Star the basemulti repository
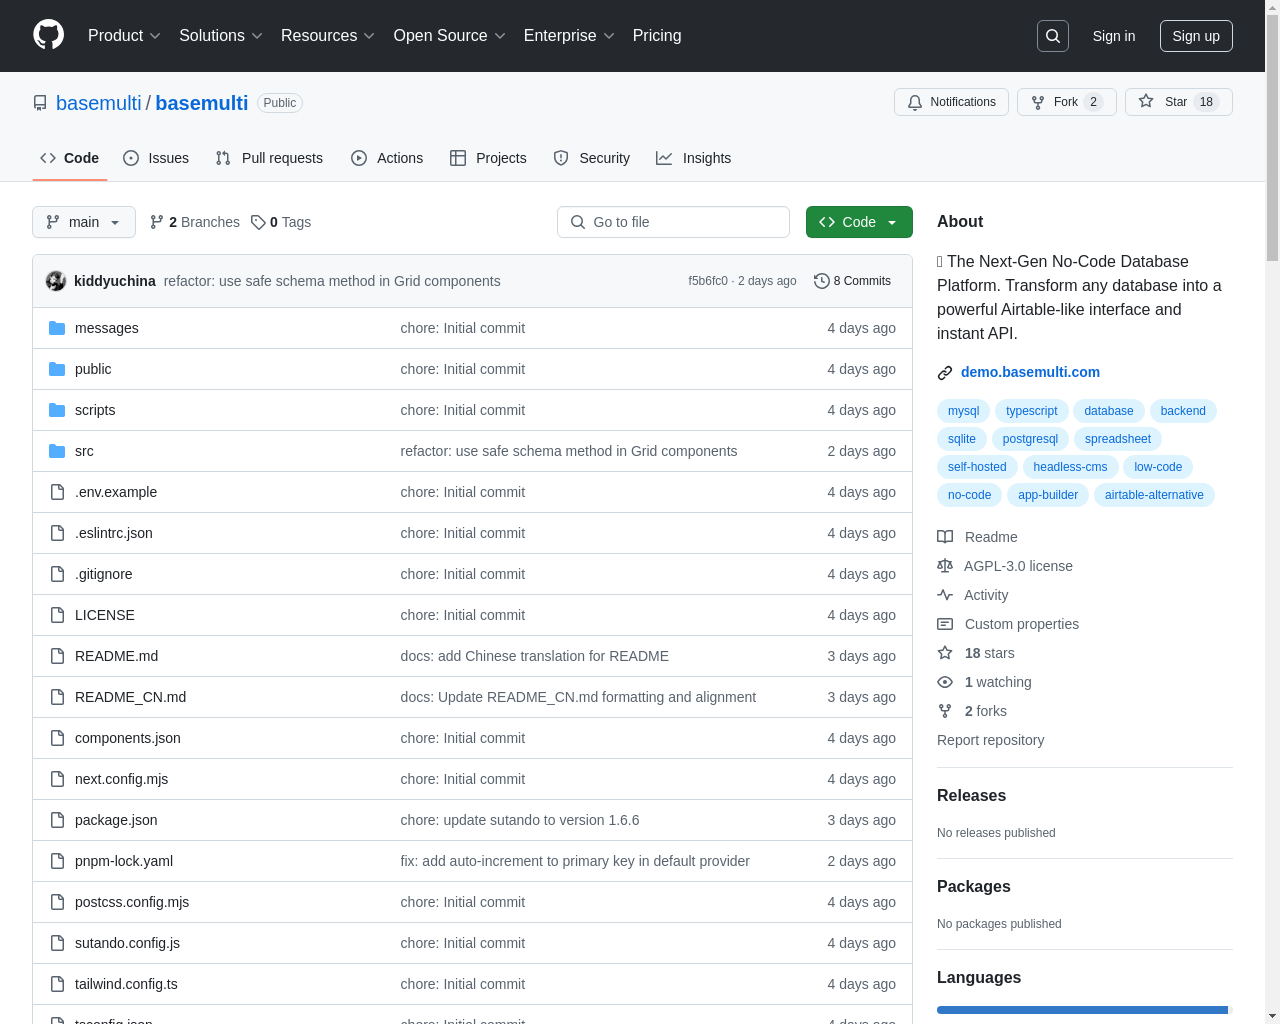Screen dimensions: 1280x1024 tap(1178, 102)
